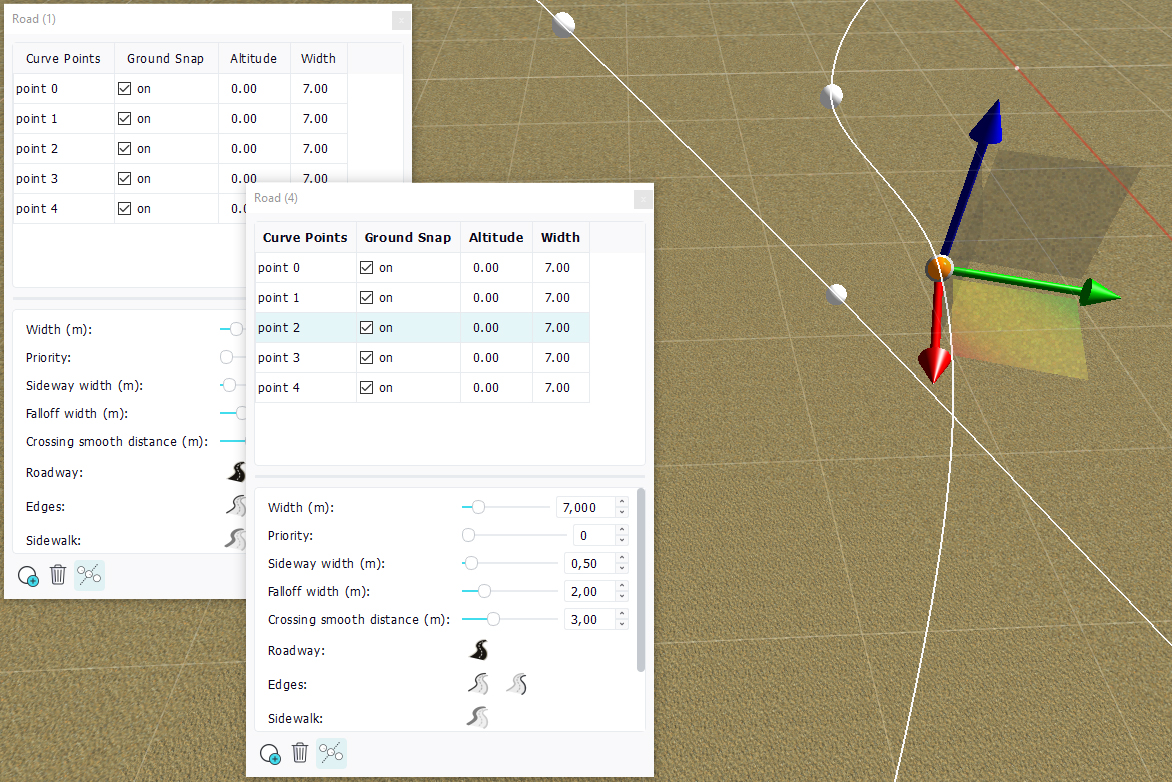Decrease Falloff width using down stepper arrow
Screen dimensions: 1172x782
(621, 597)
